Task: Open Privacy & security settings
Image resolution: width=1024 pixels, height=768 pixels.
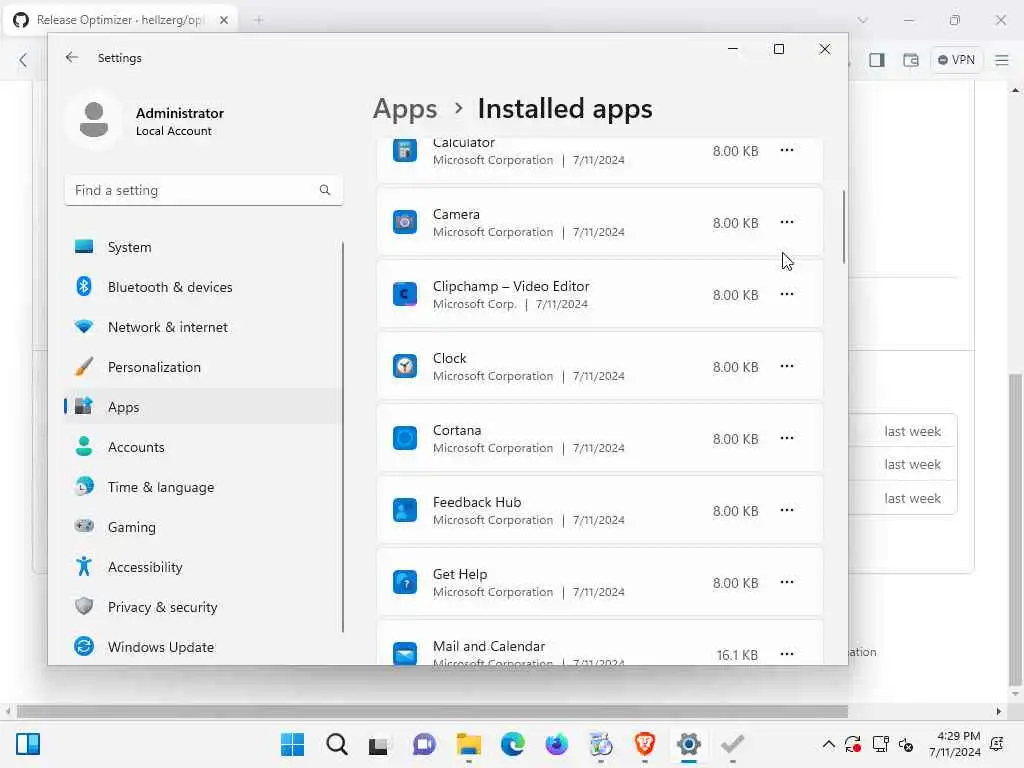Action: coord(203,607)
